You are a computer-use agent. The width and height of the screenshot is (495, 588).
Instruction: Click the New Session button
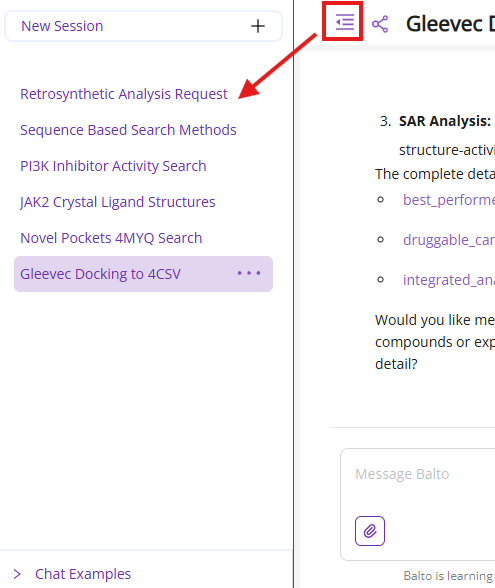pyautogui.click(x=143, y=26)
